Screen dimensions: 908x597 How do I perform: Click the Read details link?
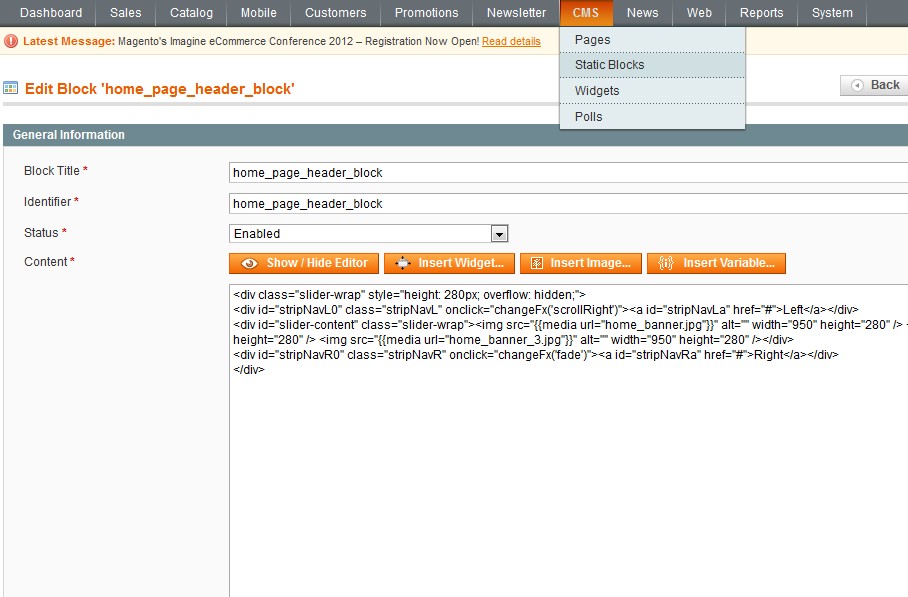[x=512, y=41]
